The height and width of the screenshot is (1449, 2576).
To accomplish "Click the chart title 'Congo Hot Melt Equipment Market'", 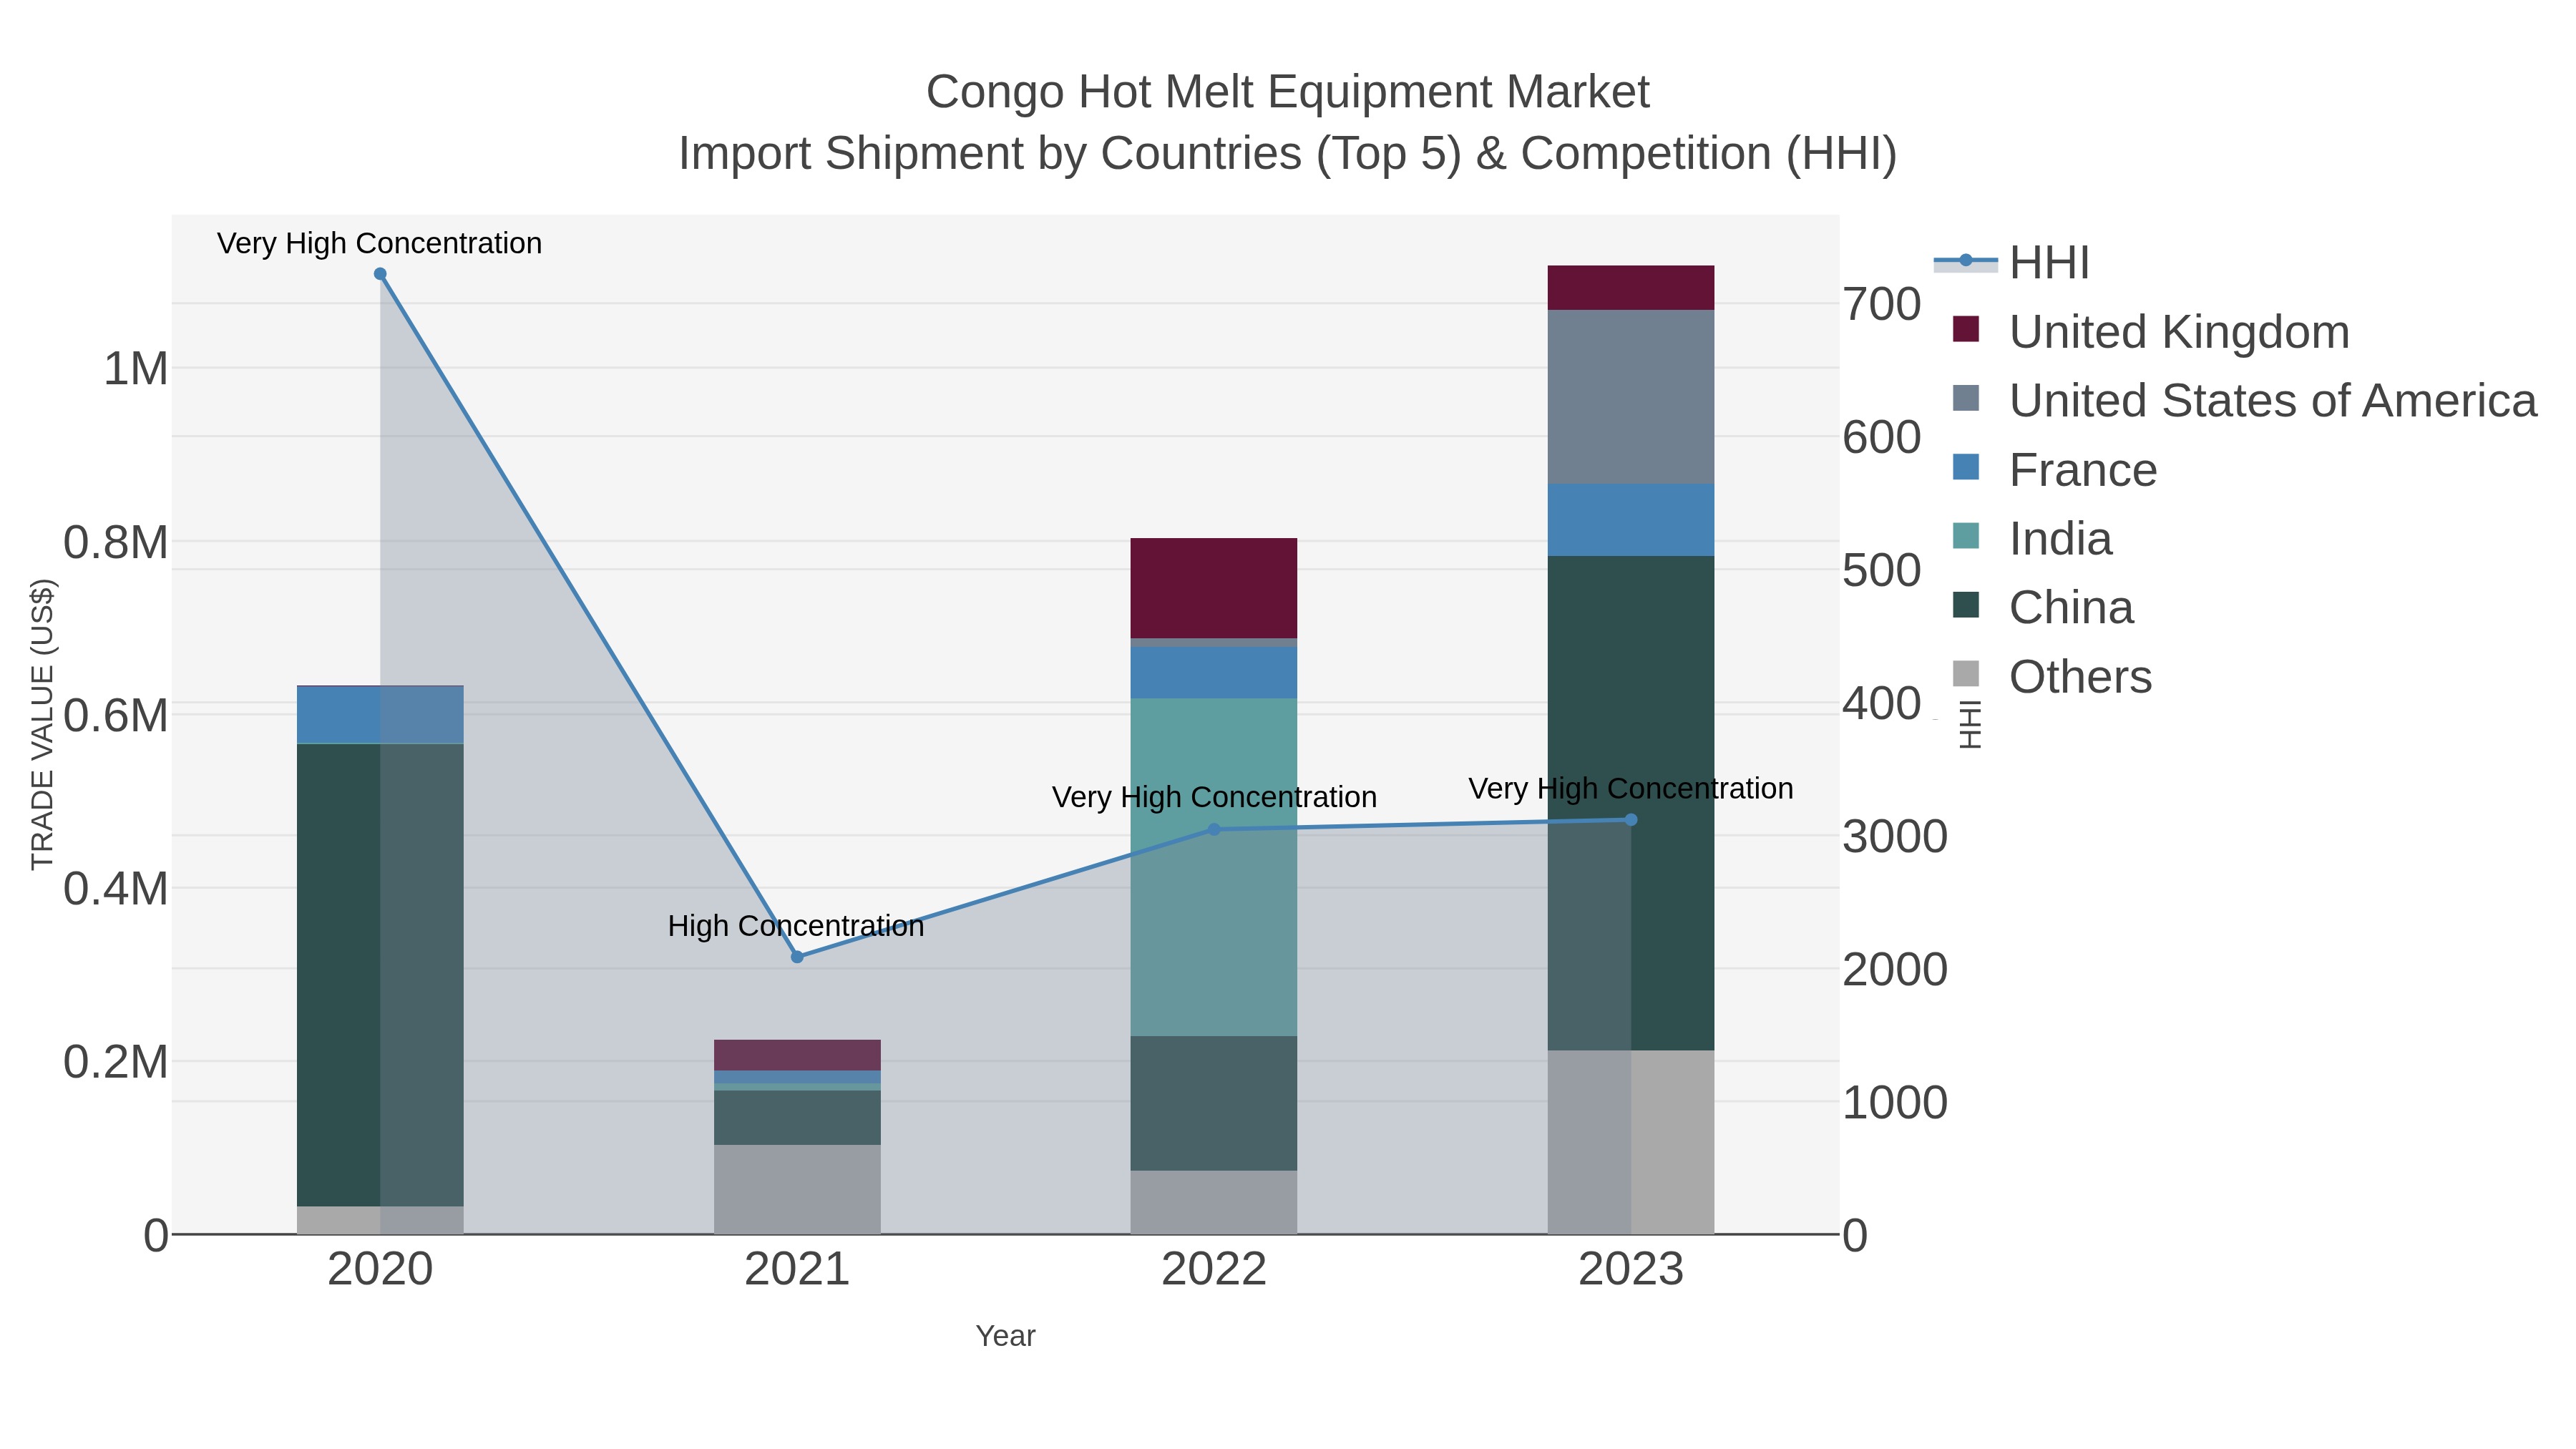I will pyautogui.click(x=1287, y=92).
